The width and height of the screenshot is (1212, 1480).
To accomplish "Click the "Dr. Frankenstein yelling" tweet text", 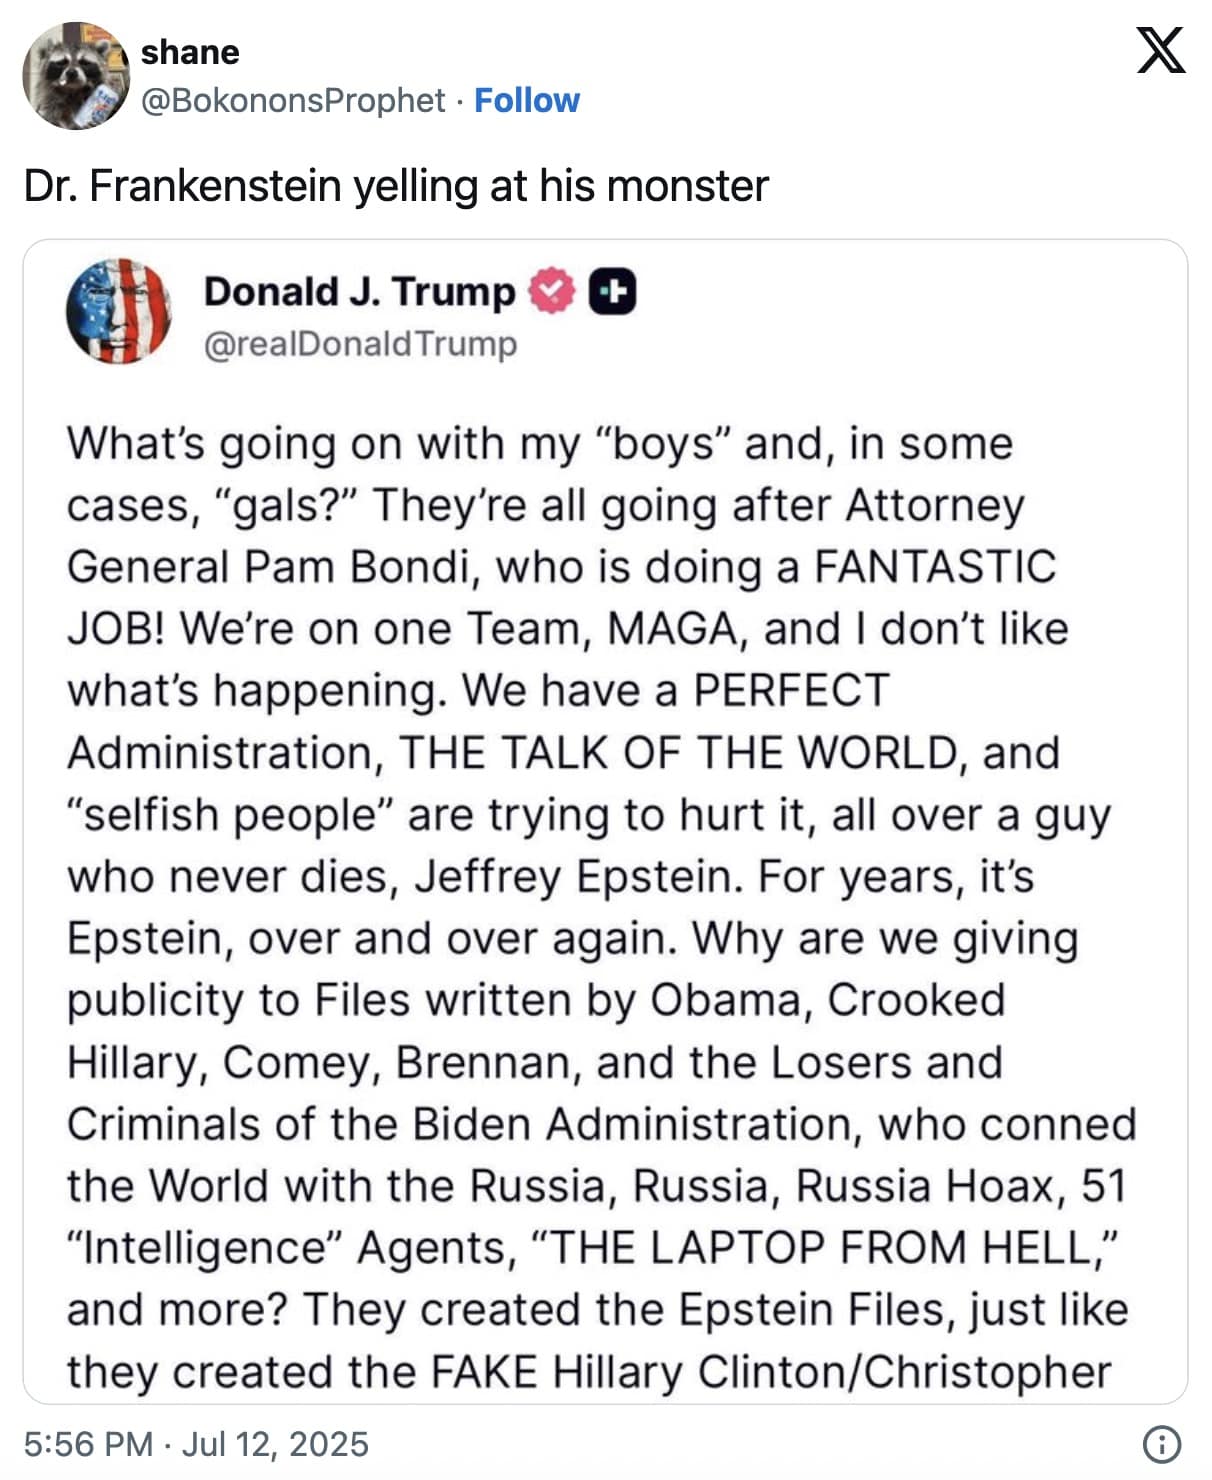I will pos(396,186).
